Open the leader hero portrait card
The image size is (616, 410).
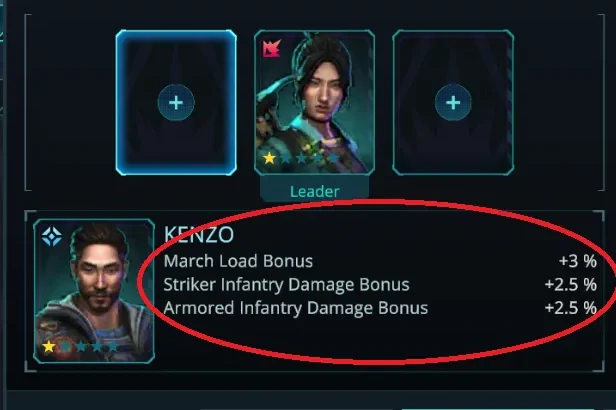point(314,102)
